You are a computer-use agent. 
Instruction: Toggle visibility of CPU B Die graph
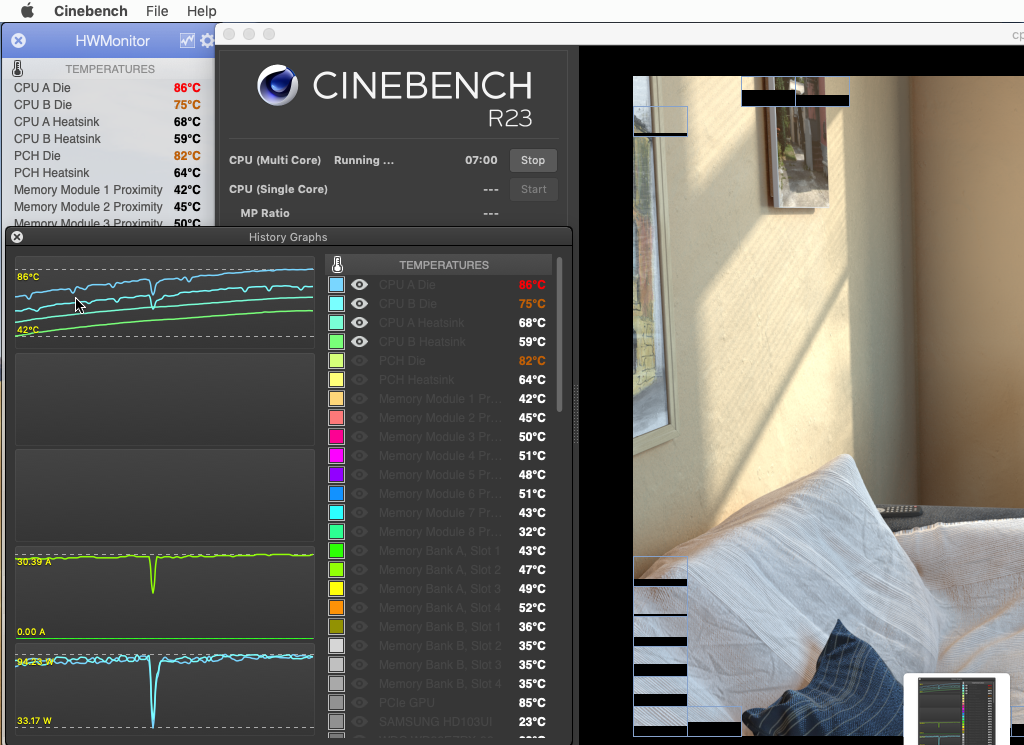click(x=359, y=304)
